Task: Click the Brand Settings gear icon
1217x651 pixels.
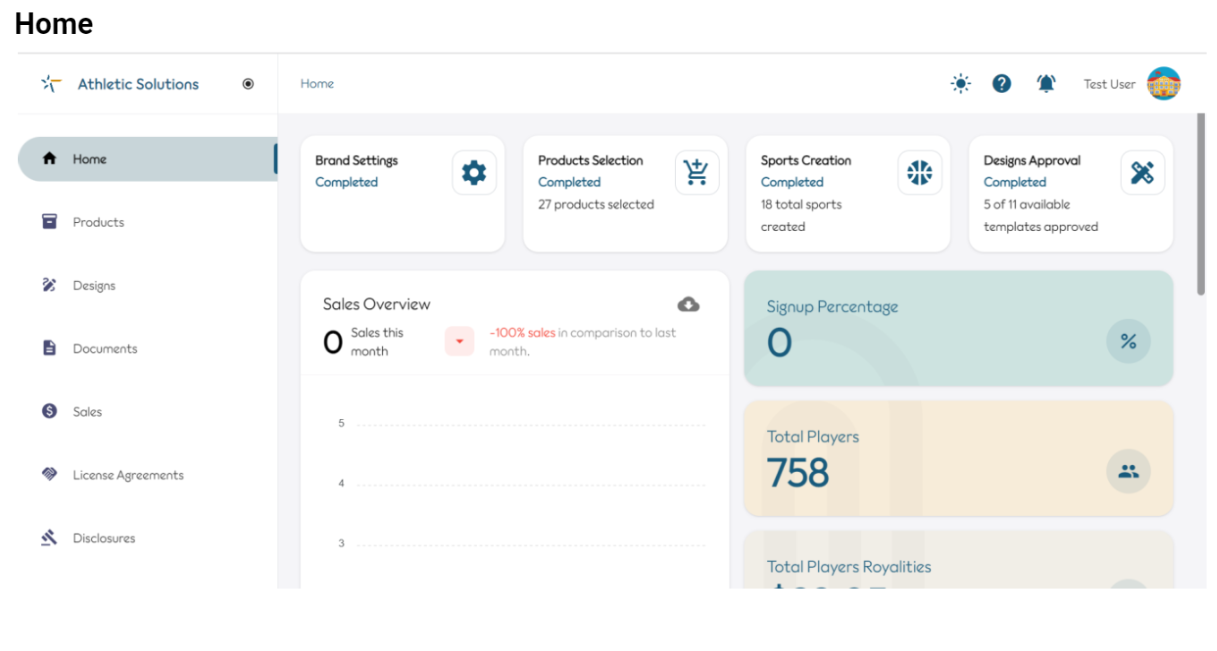Action: click(474, 173)
